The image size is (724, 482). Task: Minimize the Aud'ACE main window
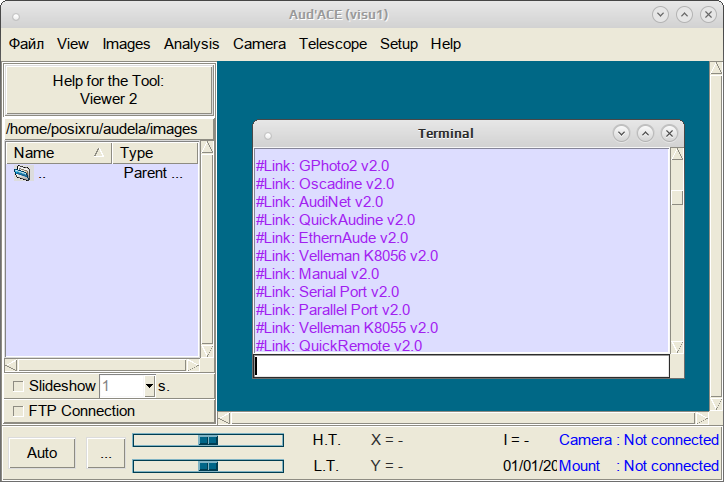click(661, 15)
